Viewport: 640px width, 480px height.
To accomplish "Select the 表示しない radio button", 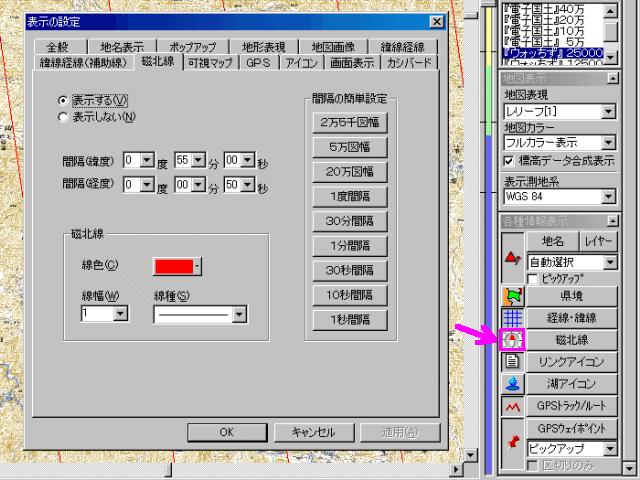I will click(63, 117).
